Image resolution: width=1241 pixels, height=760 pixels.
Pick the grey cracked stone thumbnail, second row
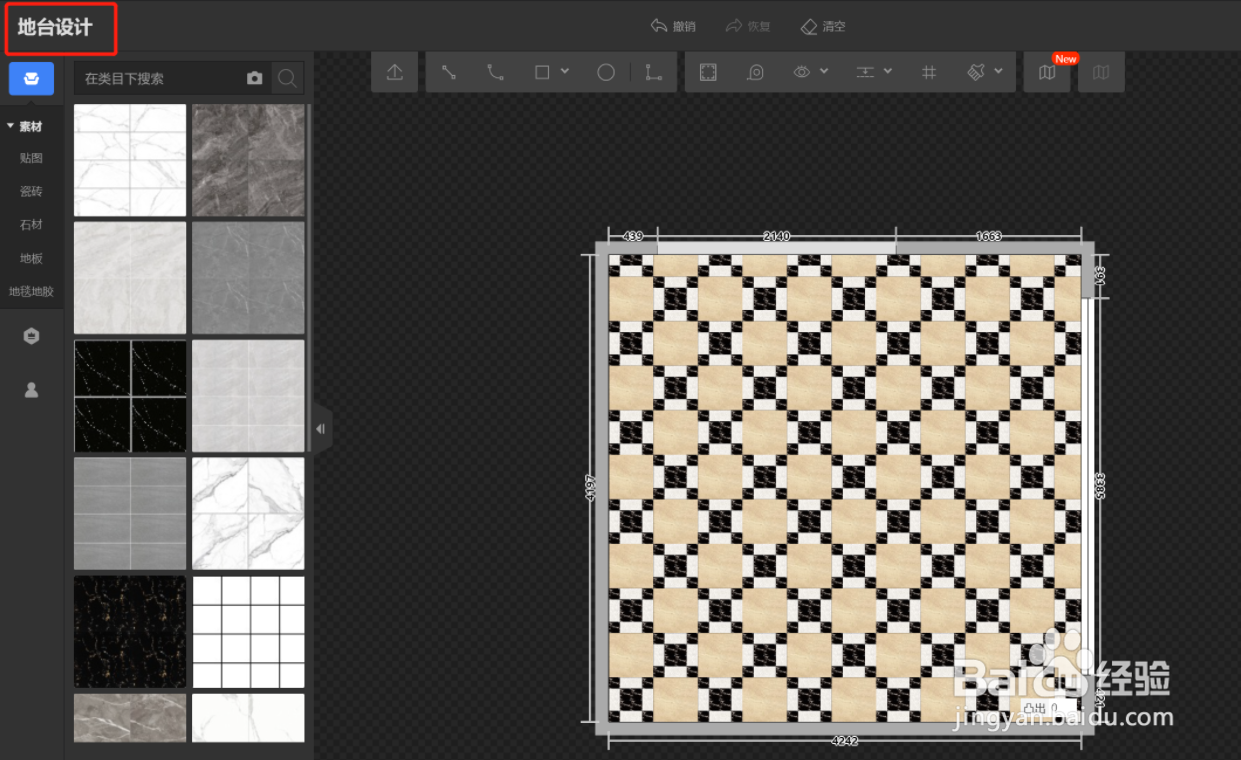(x=248, y=278)
